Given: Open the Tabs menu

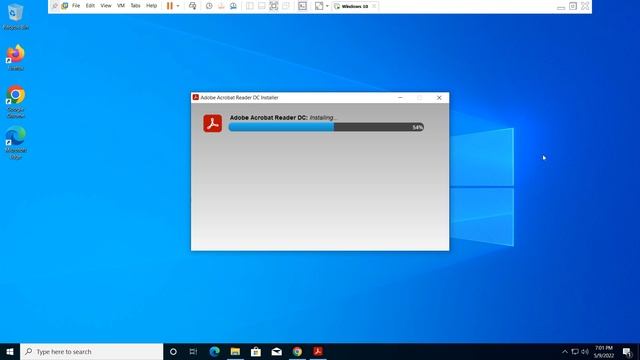Looking at the screenshot, I should pyautogui.click(x=135, y=6).
